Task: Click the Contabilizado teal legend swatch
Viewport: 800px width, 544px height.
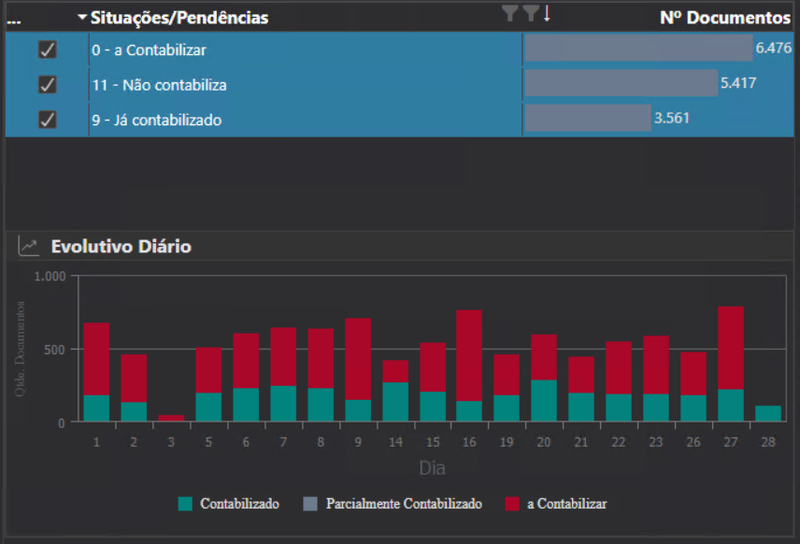Action: pyautogui.click(x=185, y=504)
